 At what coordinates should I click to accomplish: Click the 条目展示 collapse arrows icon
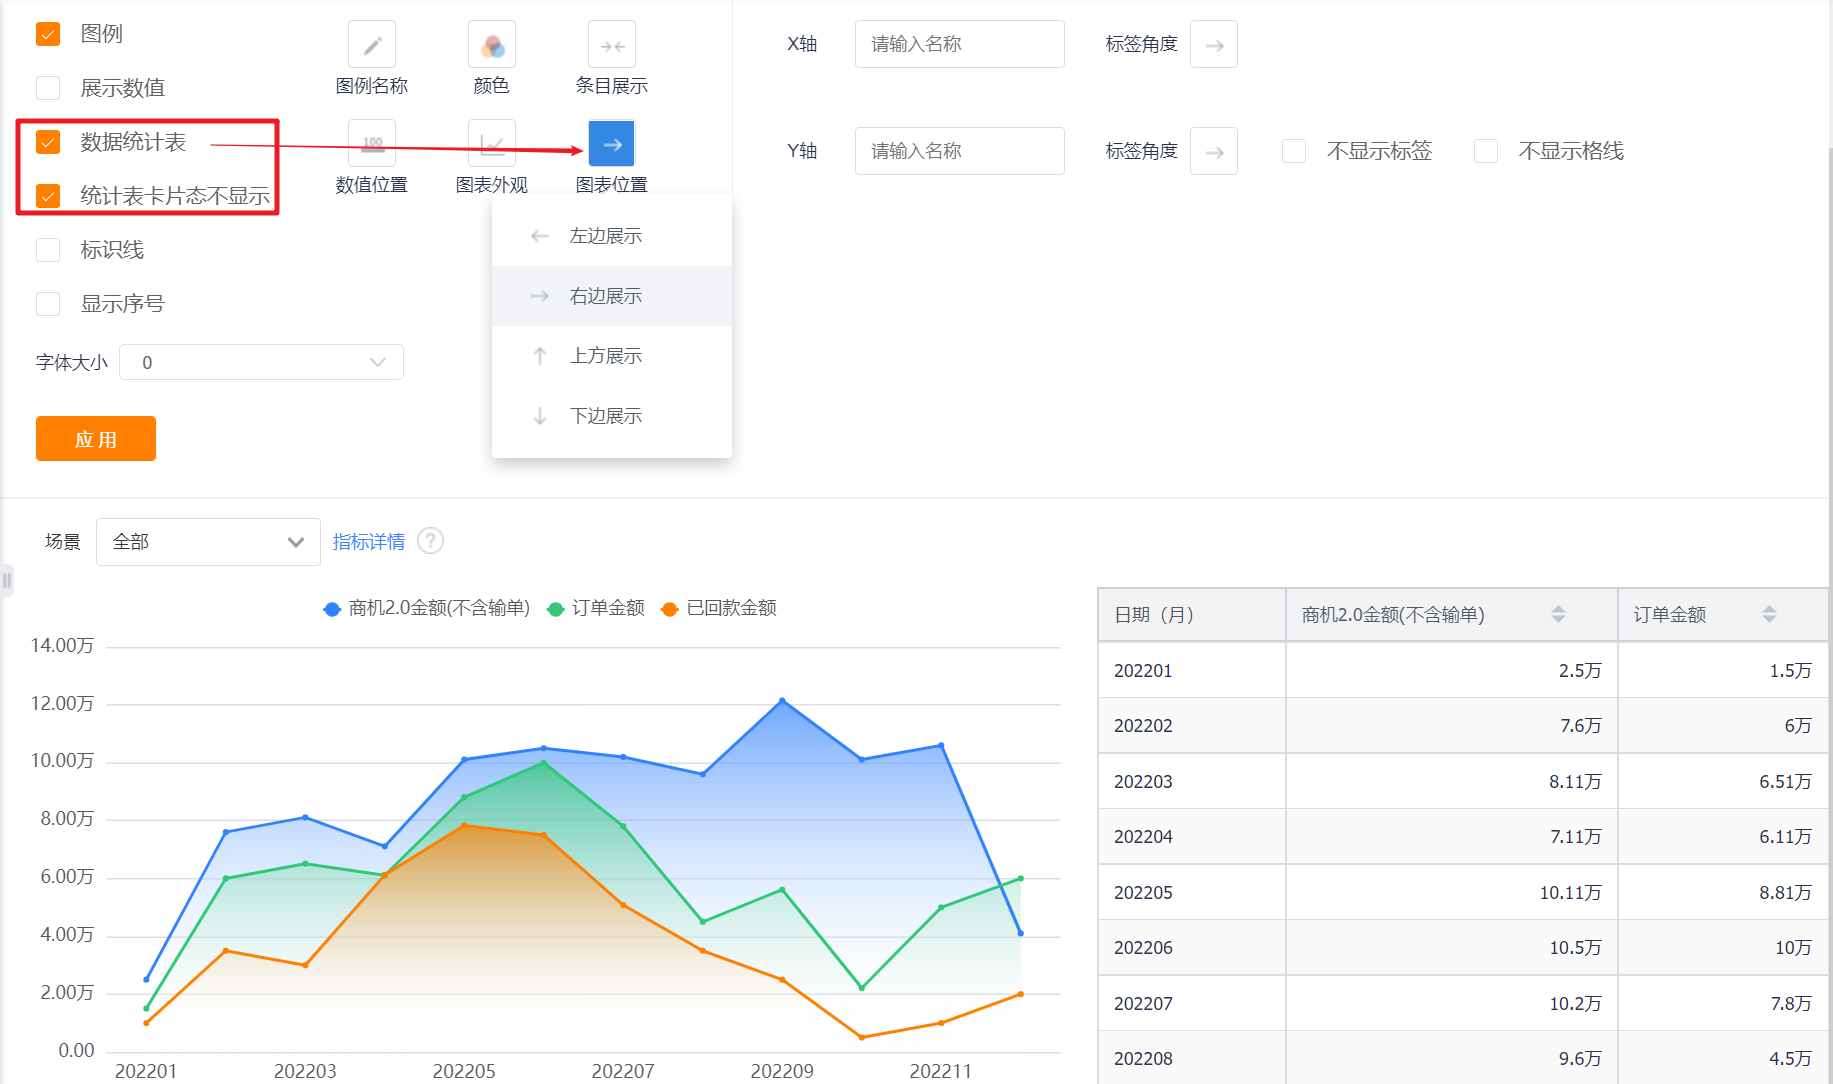(612, 45)
